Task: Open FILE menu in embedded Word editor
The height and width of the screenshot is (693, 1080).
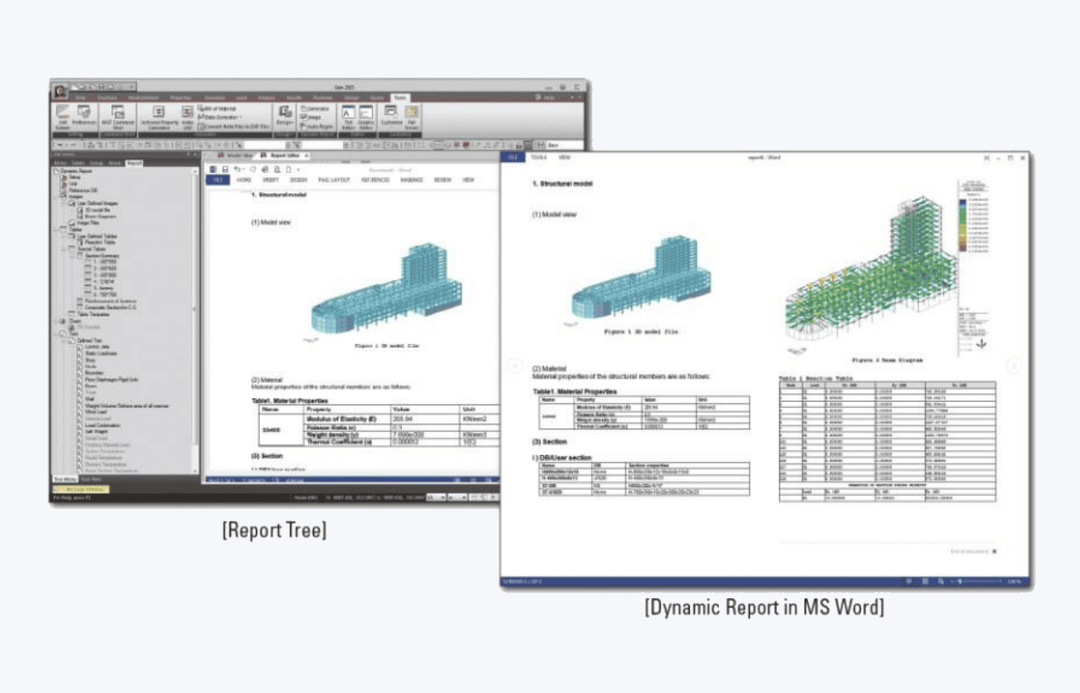Action: pos(218,180)
